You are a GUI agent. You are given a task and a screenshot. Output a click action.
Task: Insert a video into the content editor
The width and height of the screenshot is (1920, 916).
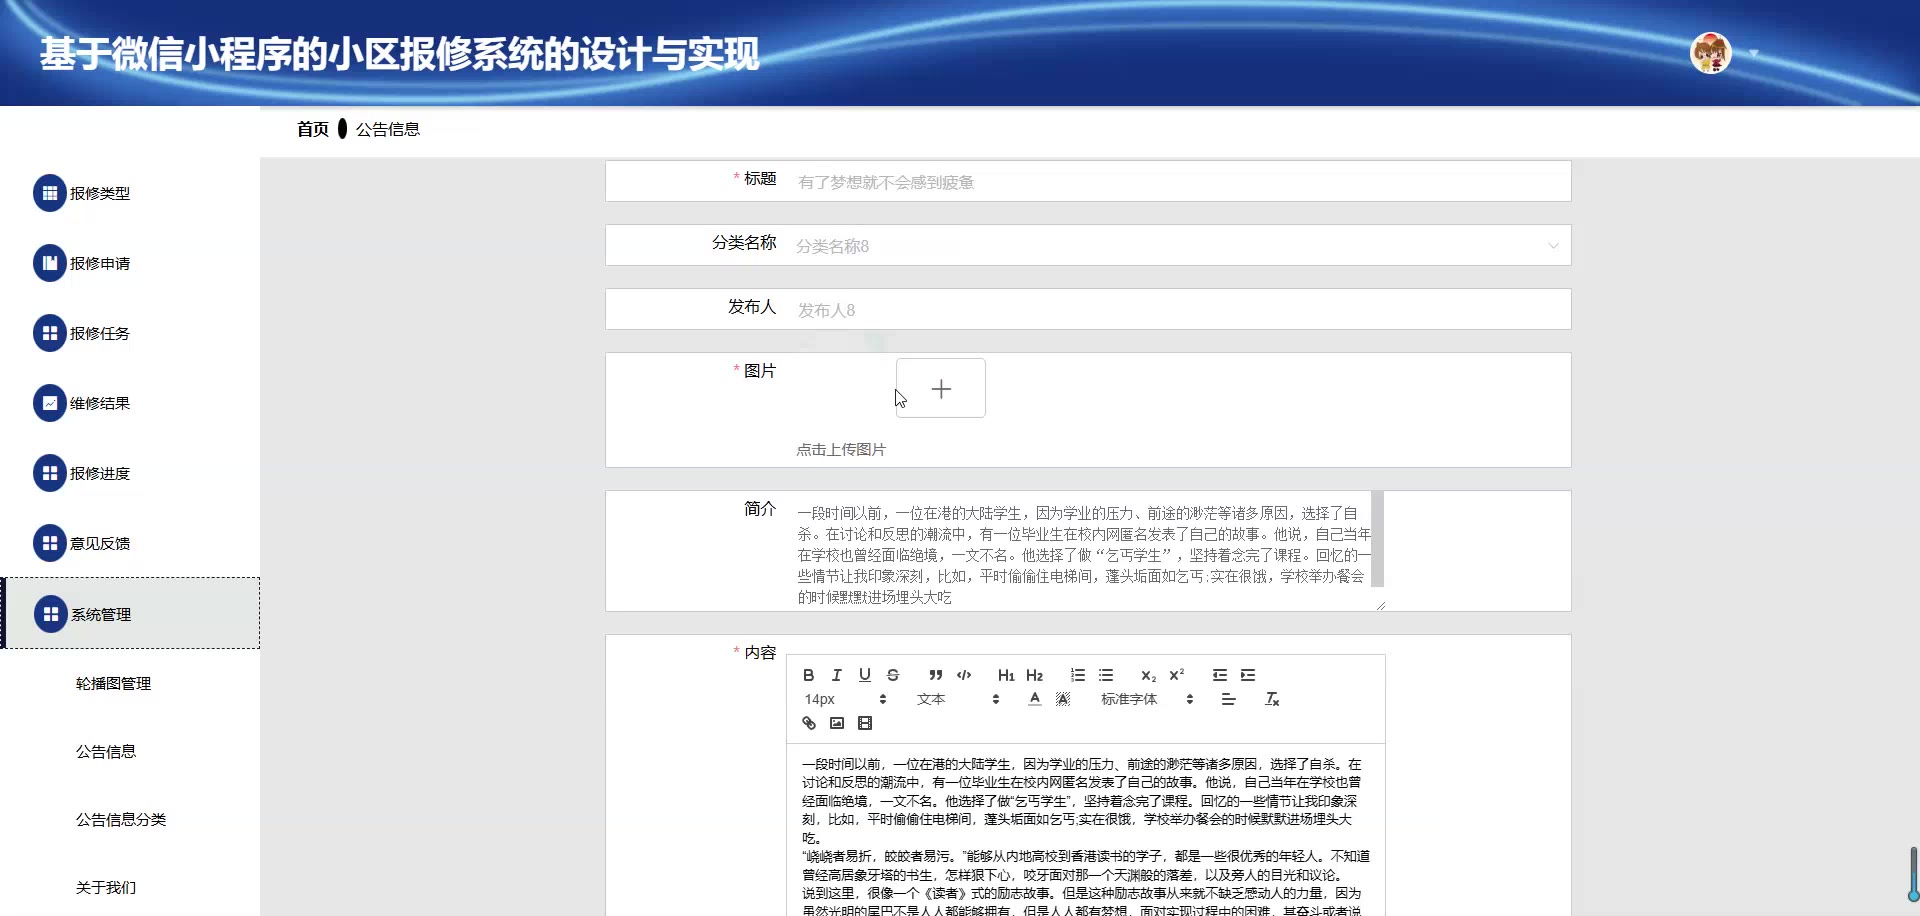tap(865, 723)
